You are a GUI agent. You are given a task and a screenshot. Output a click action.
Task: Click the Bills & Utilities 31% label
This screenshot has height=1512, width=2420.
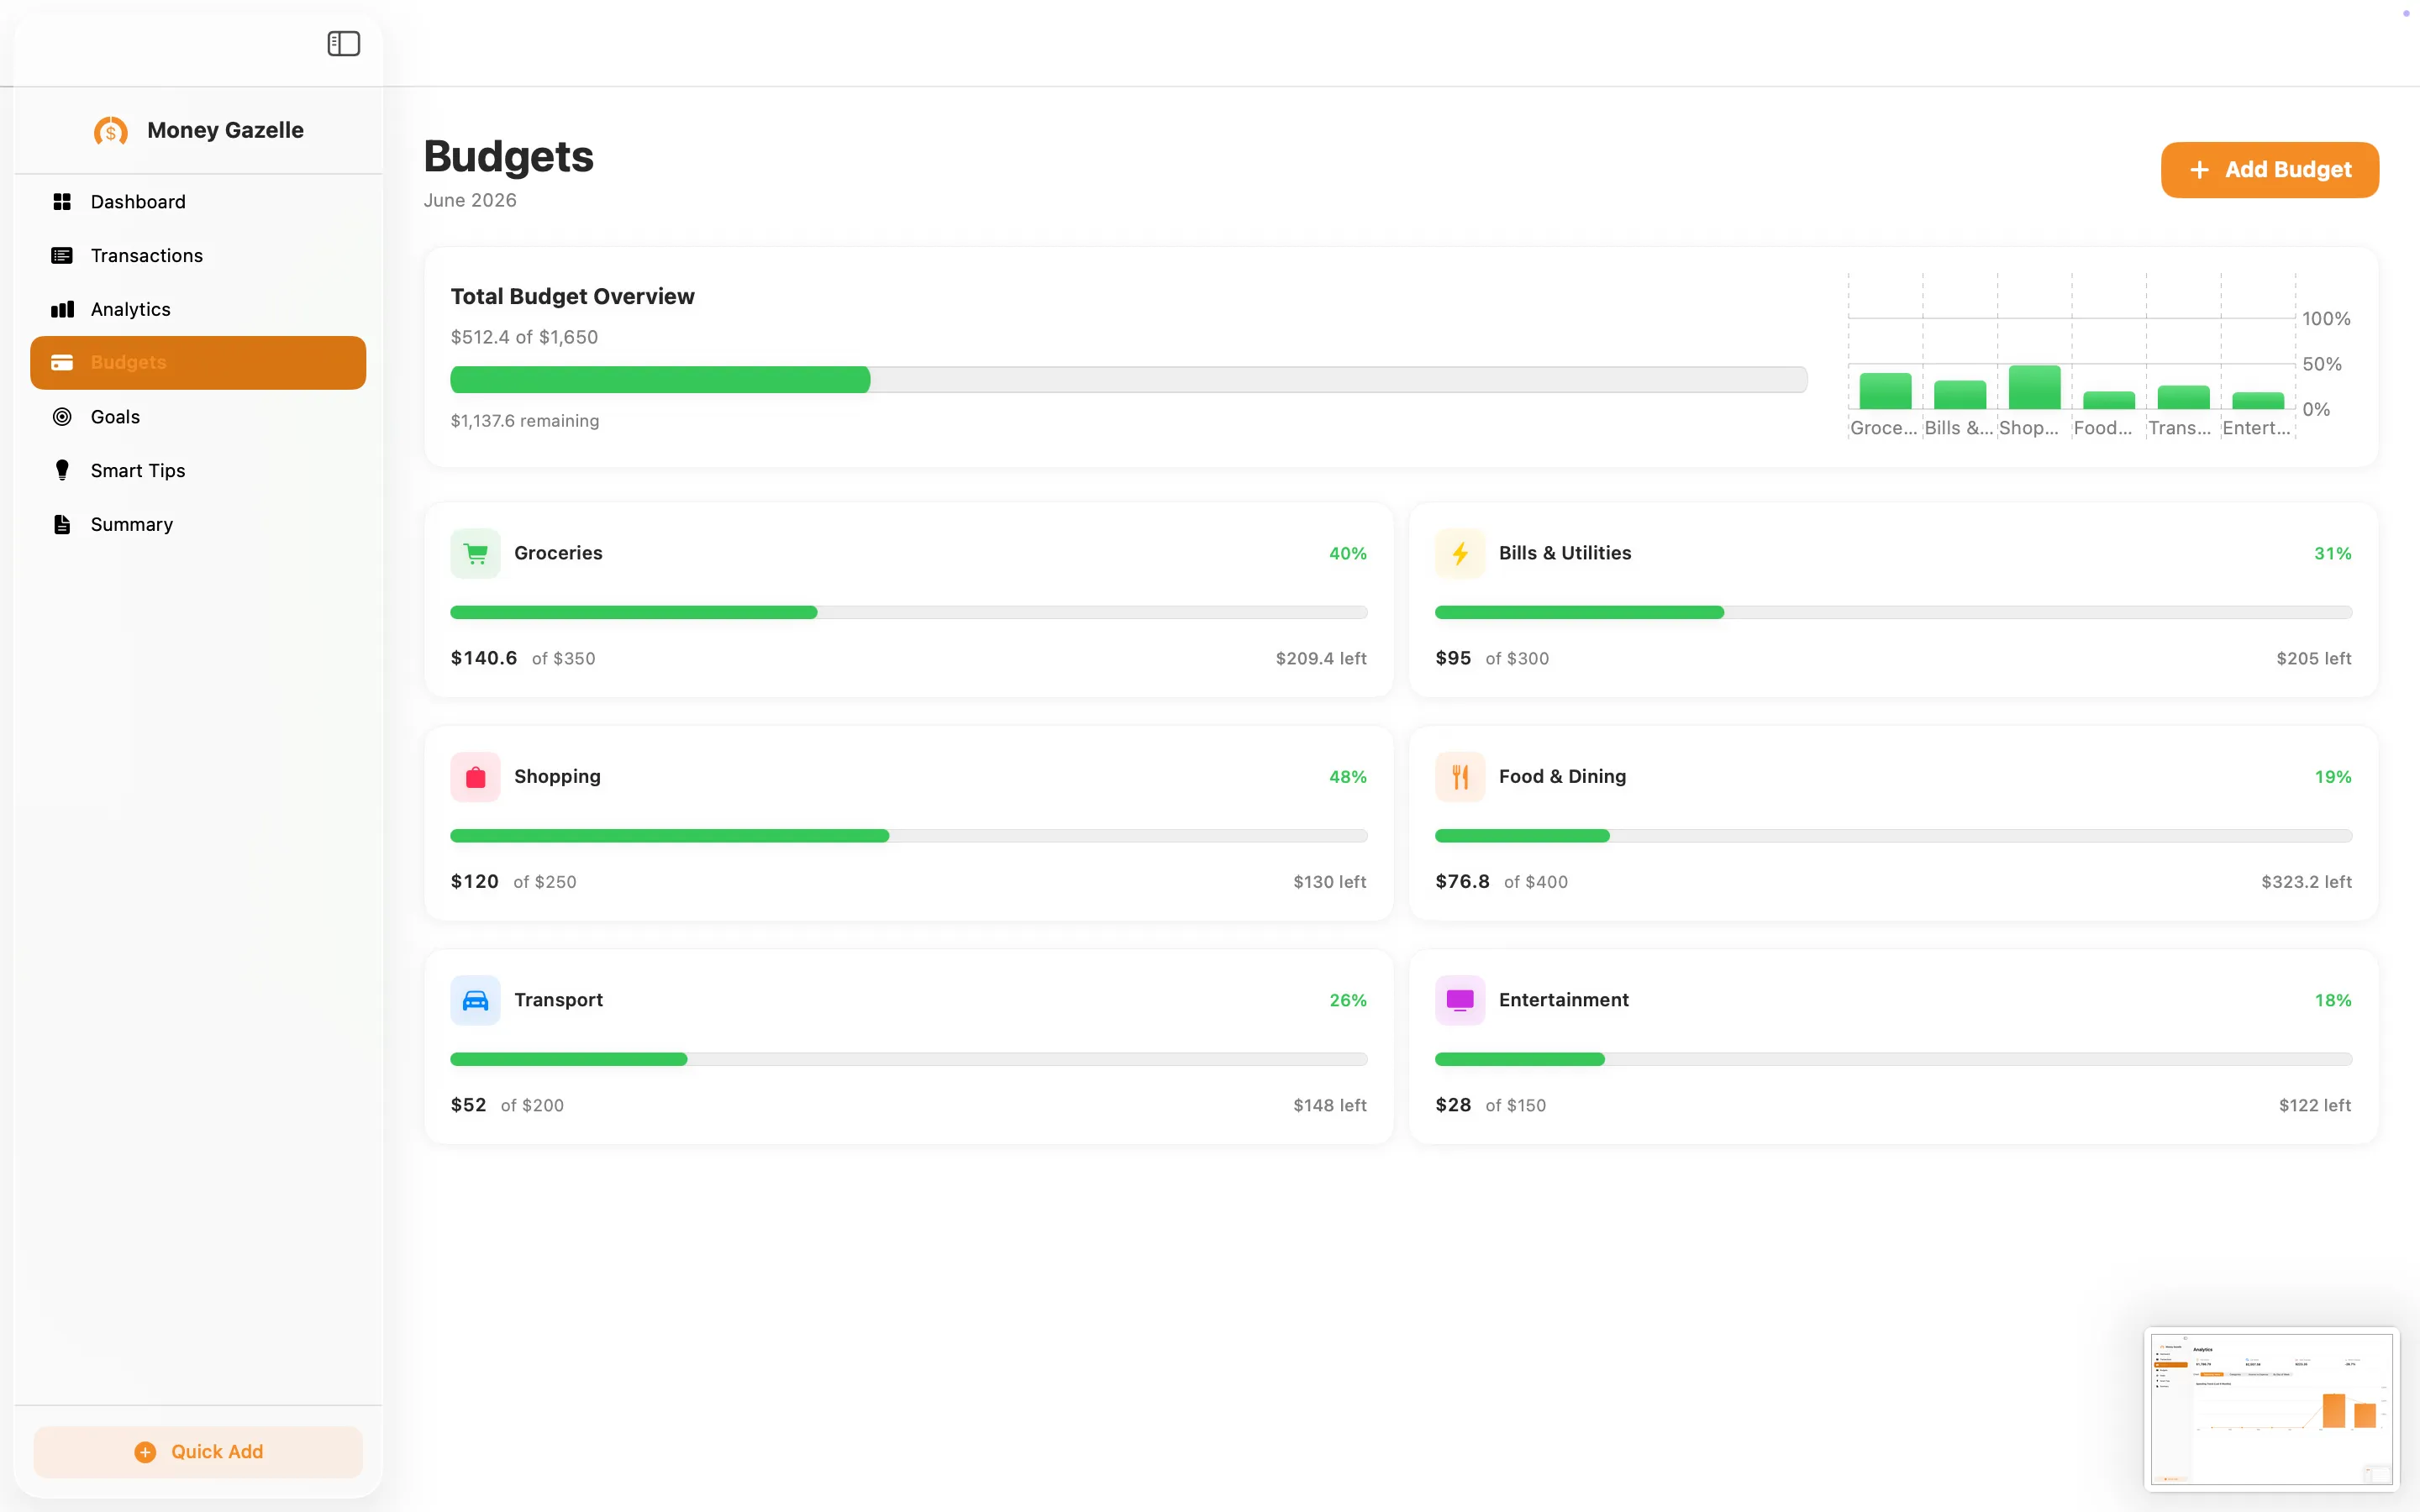pos(2332,554)
